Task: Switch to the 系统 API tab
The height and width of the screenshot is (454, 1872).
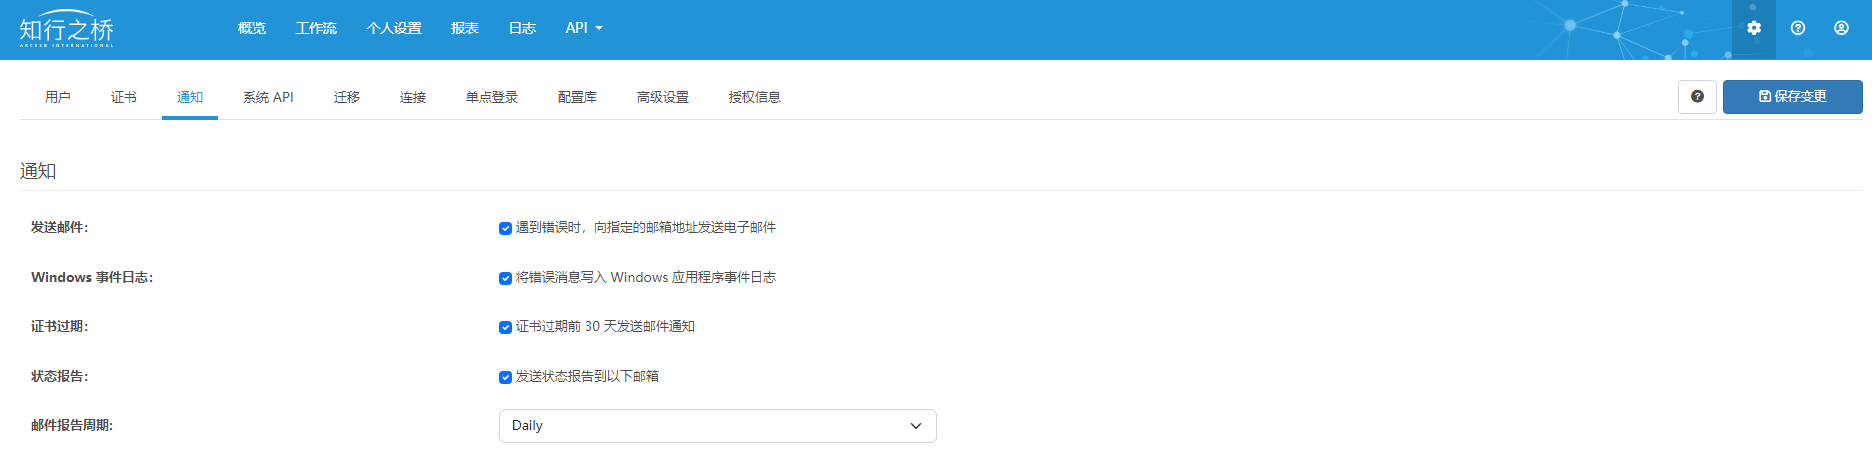Action: pos(268,97)
